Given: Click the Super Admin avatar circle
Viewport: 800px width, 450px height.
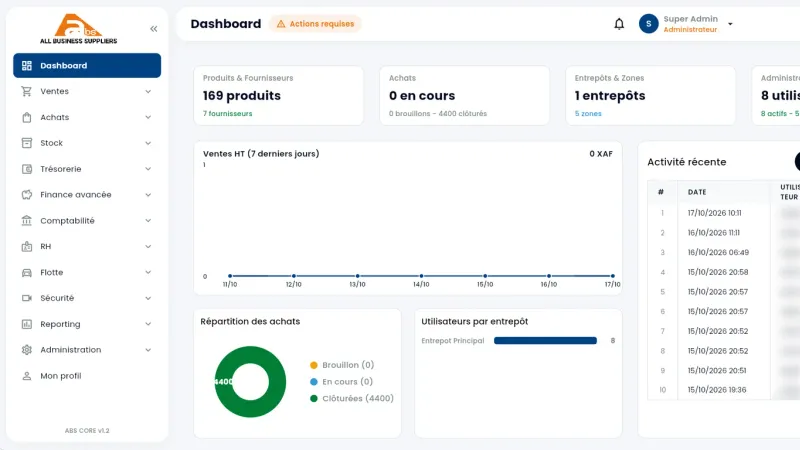Looking at the screenshot, I should pyautogui.click(x=648, y=24).
